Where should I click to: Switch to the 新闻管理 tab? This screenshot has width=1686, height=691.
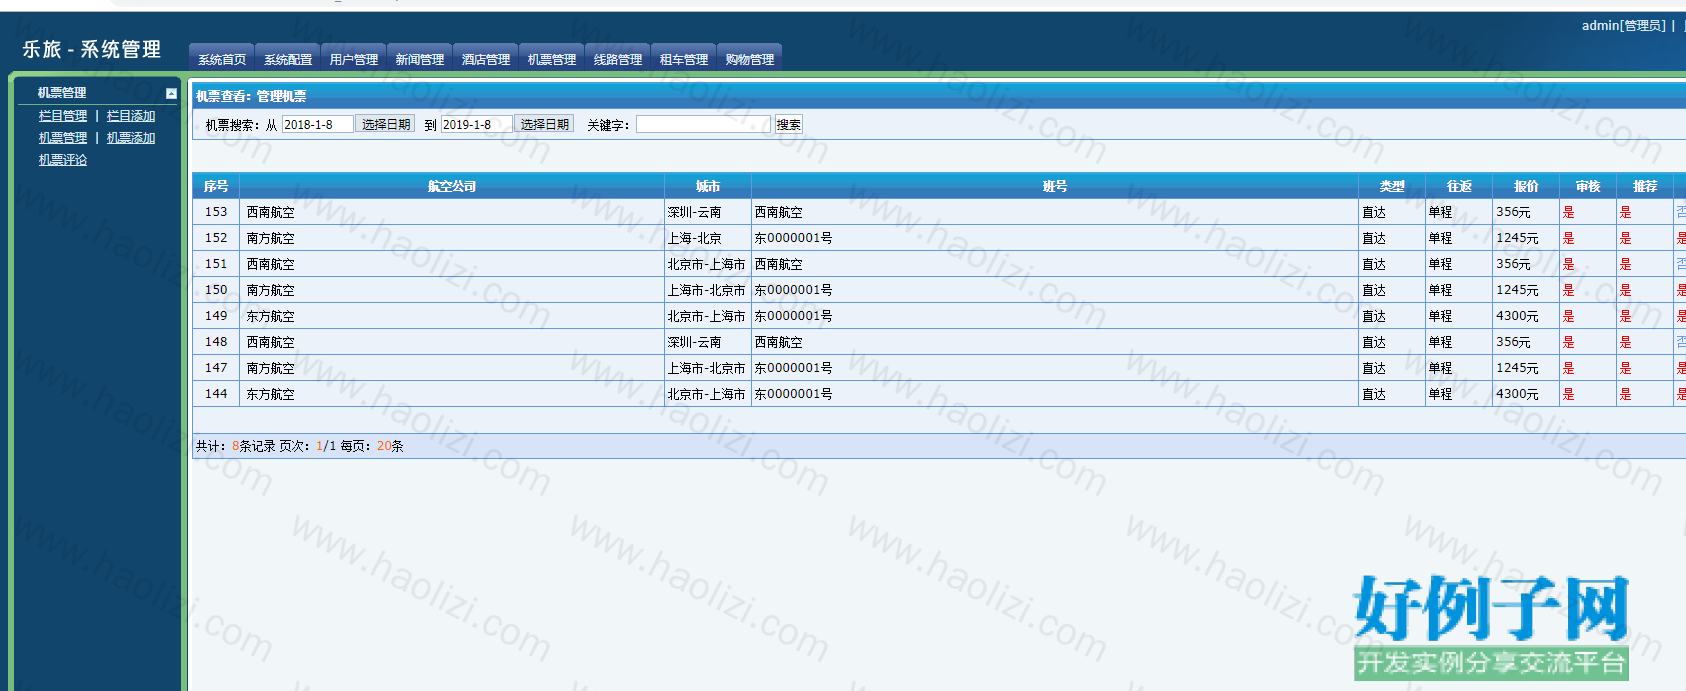420,59
